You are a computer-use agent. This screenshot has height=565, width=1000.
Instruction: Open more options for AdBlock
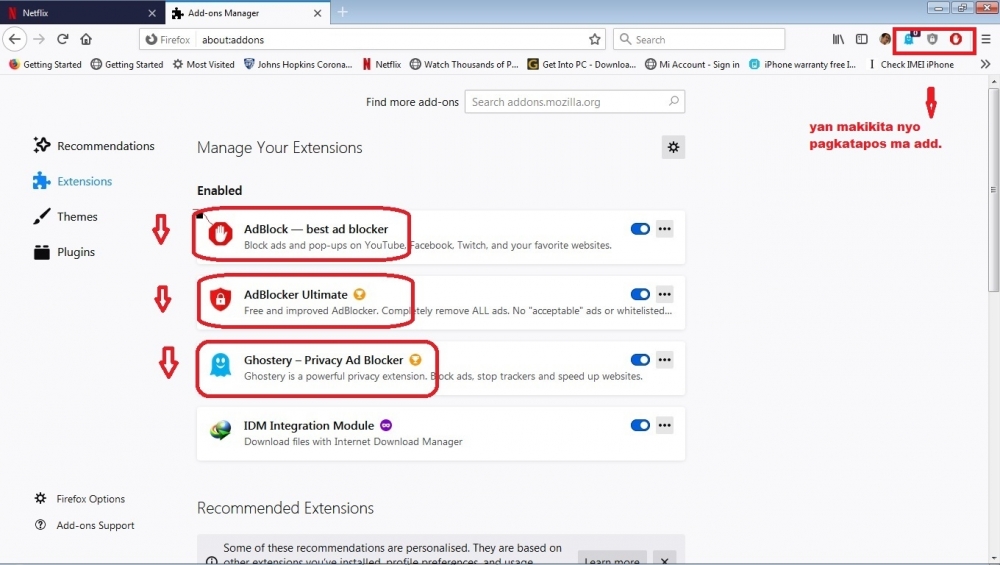click(x=665, y=228)
